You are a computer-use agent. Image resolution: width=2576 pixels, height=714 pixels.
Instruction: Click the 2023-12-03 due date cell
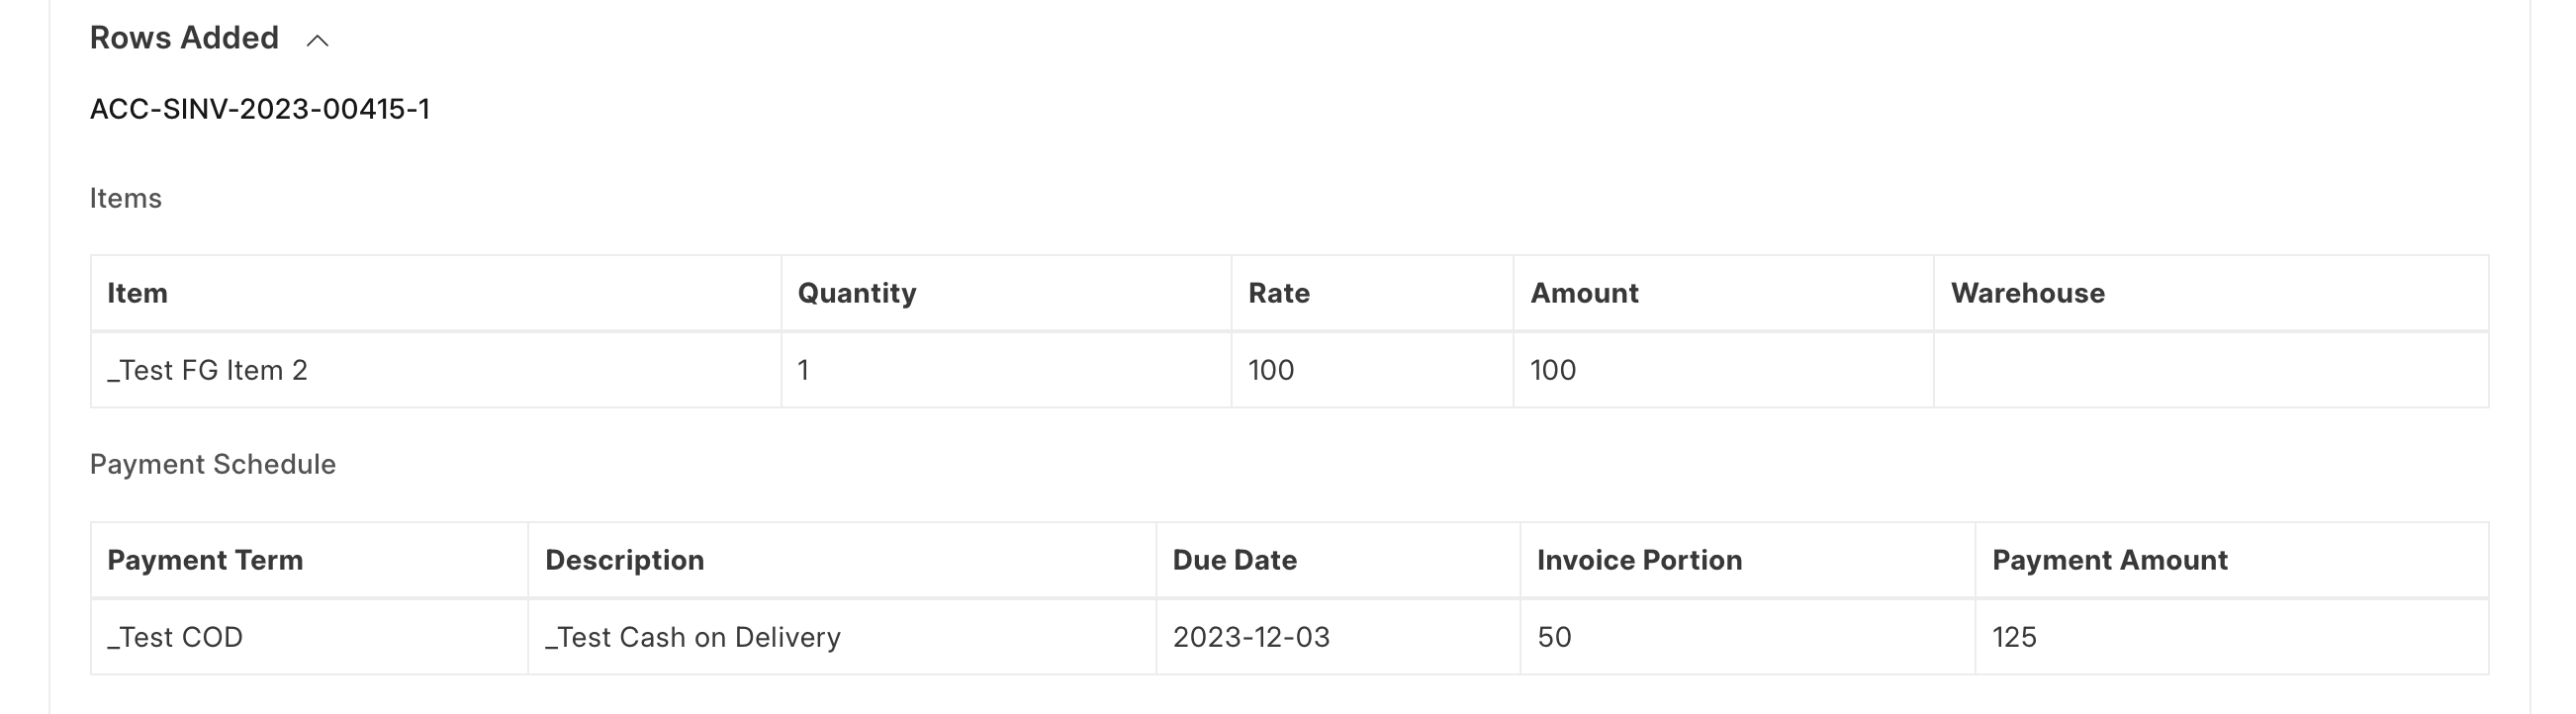pyautogui.click(x=1251, y=637)
